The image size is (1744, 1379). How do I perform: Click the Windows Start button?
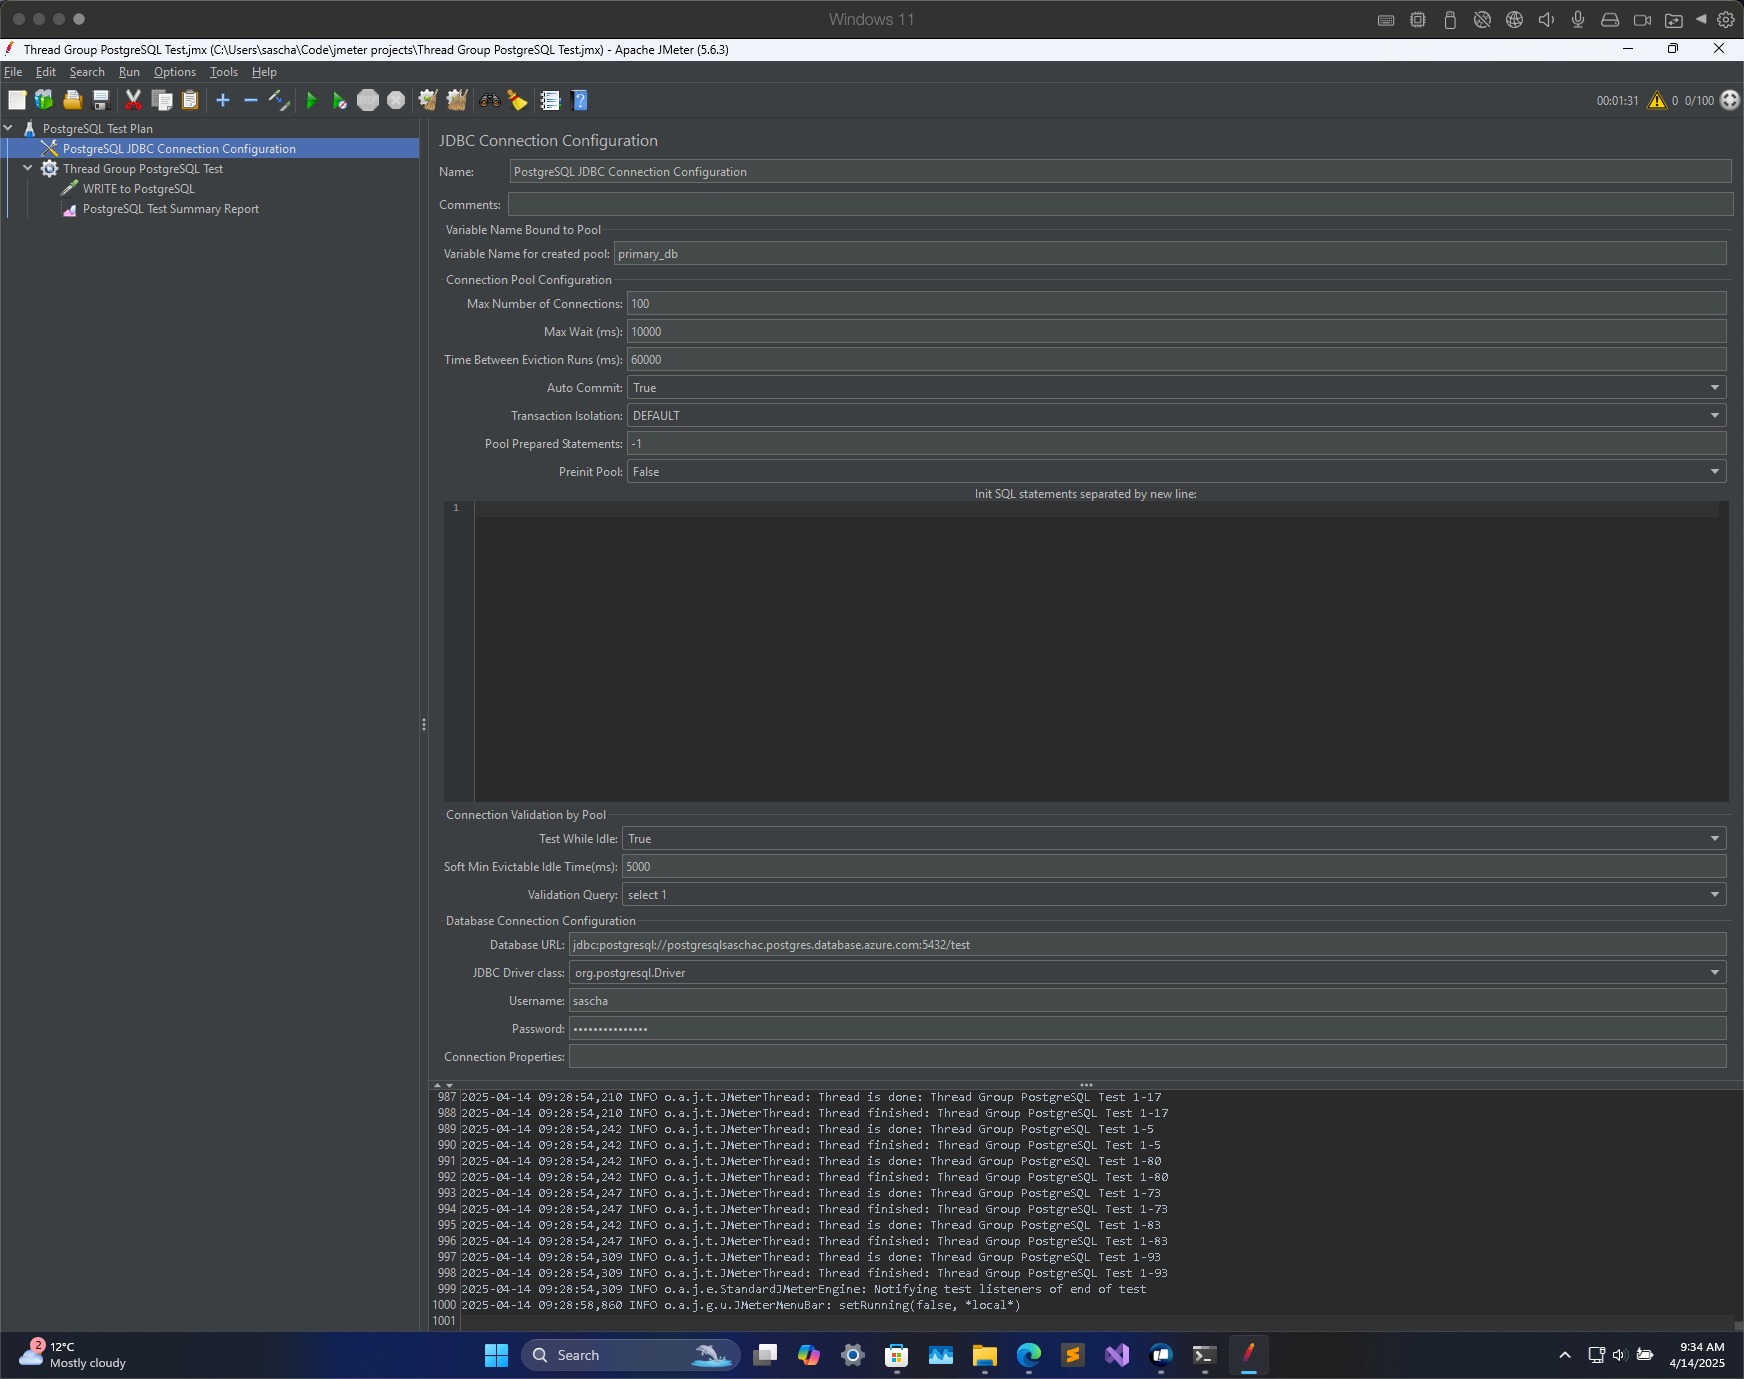click(496, 1355)
